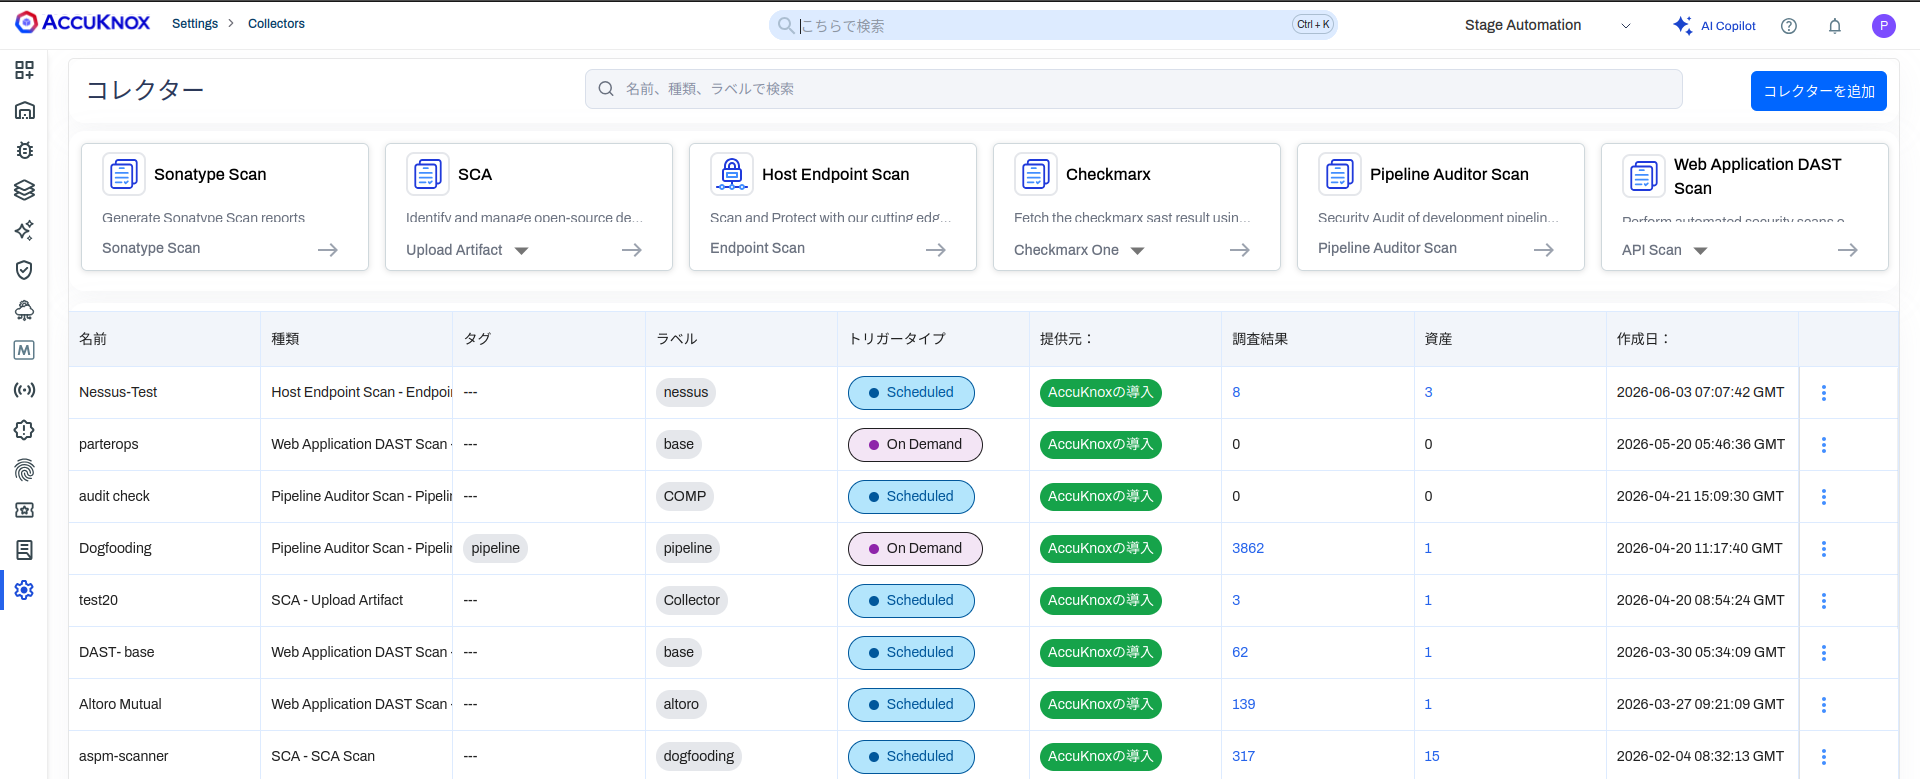Open the help question mark icon
1920x779 pixels.
point(1789,26)
